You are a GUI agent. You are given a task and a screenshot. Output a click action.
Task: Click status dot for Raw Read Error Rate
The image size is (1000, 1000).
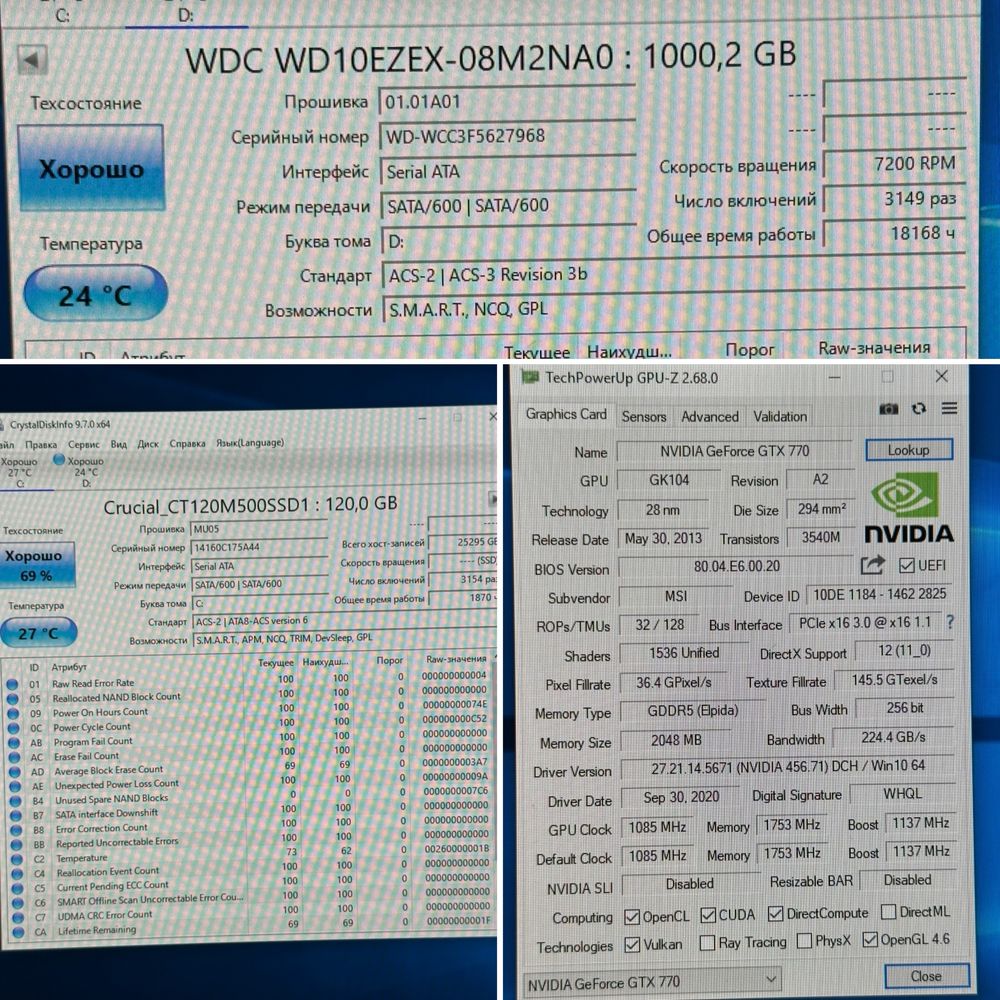(x=11, y=684)
